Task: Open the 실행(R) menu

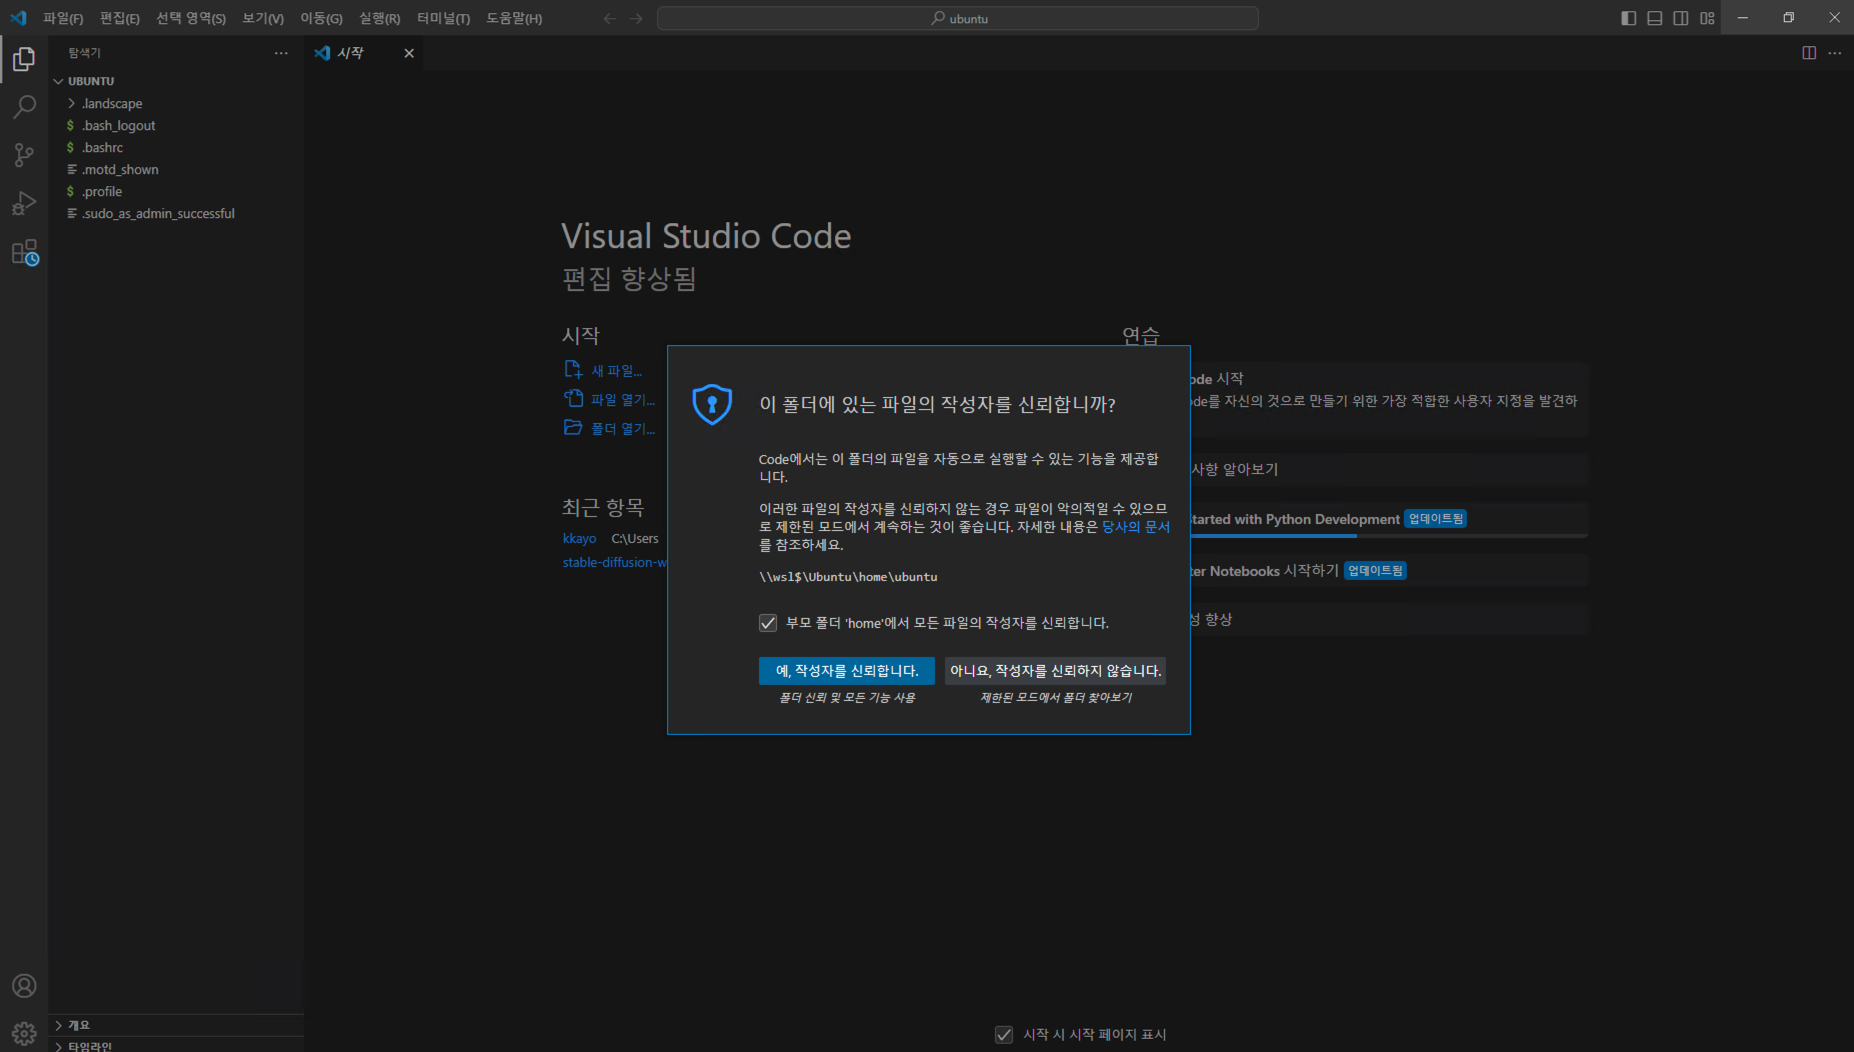Action: (x=379, y=18)
